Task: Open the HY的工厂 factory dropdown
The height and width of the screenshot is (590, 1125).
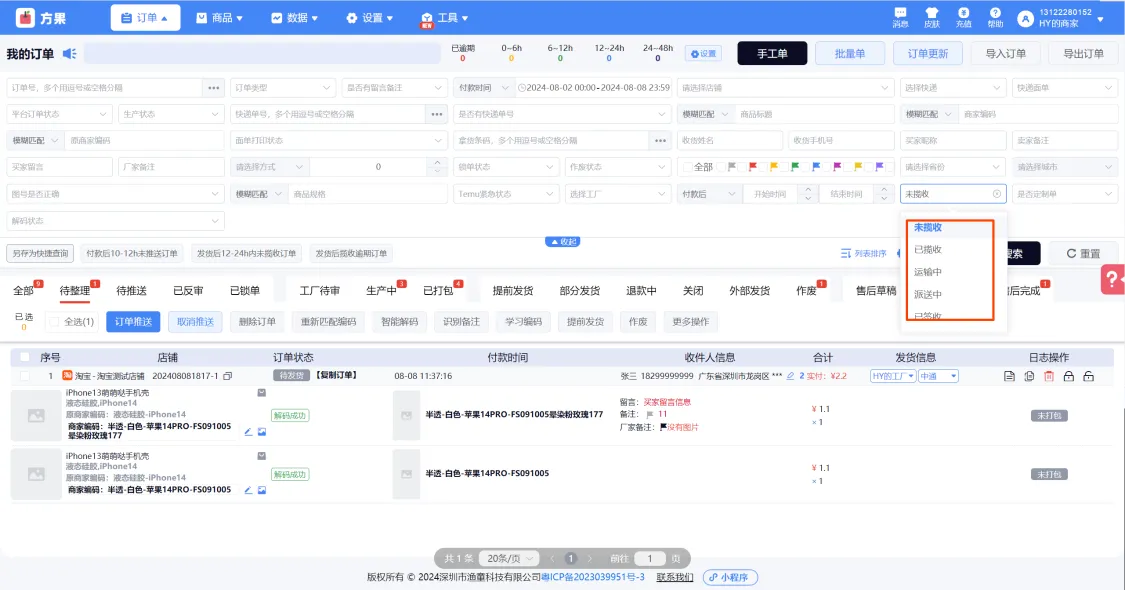Action: (892, 376)
